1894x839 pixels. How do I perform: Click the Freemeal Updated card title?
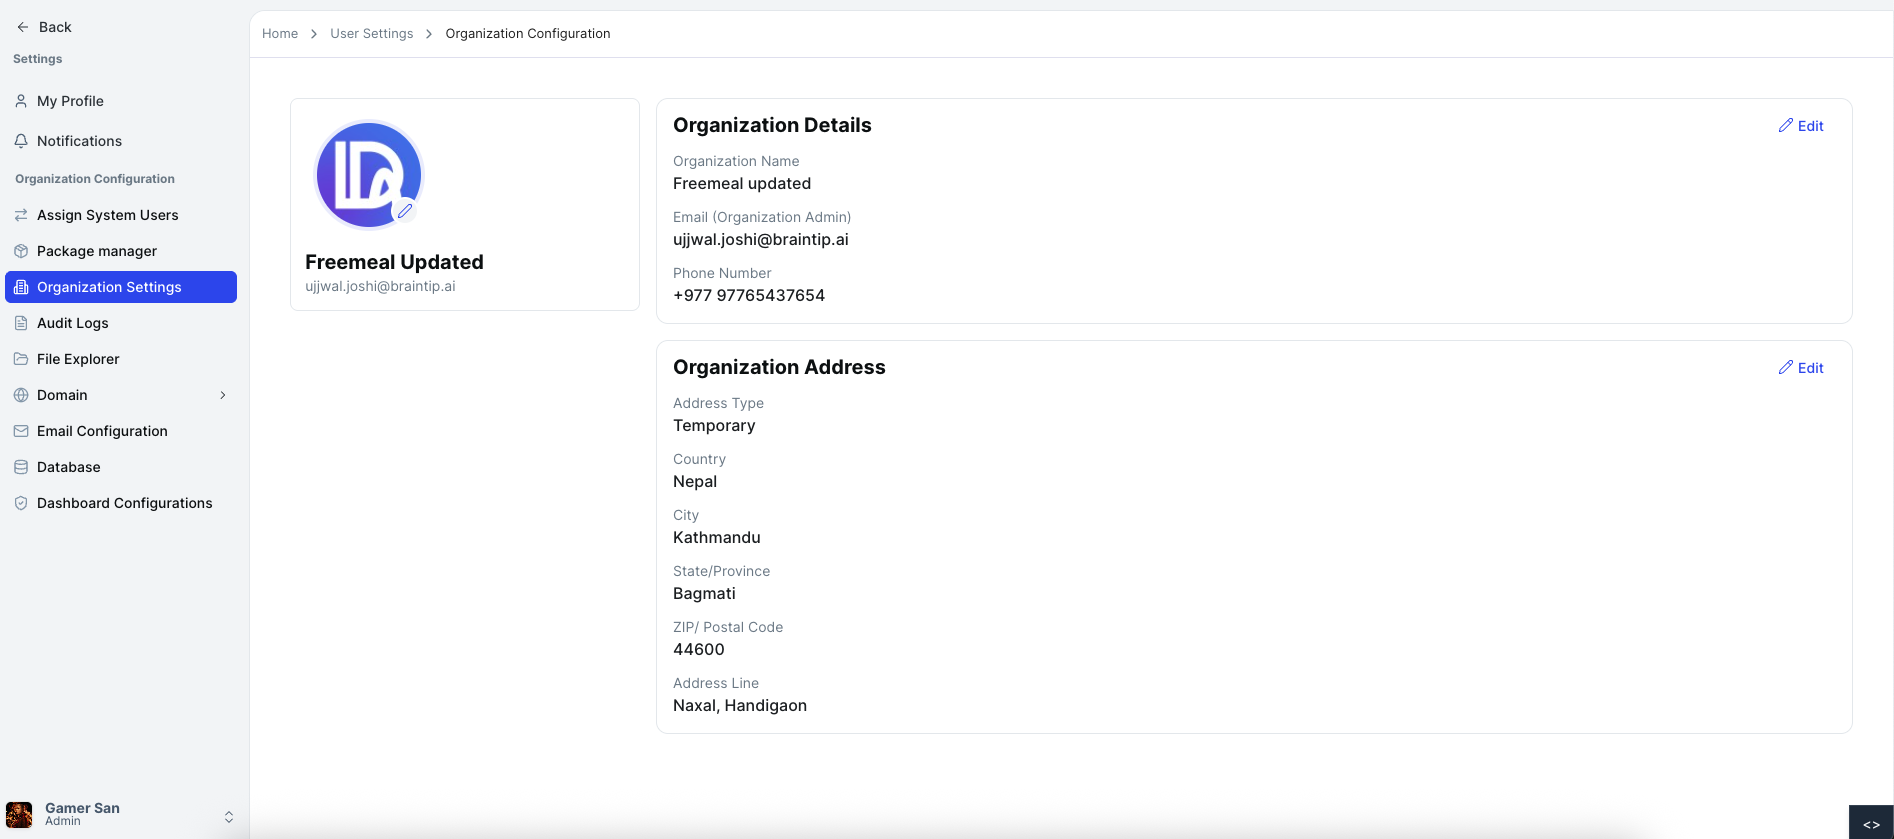click(x=394, y=262)
